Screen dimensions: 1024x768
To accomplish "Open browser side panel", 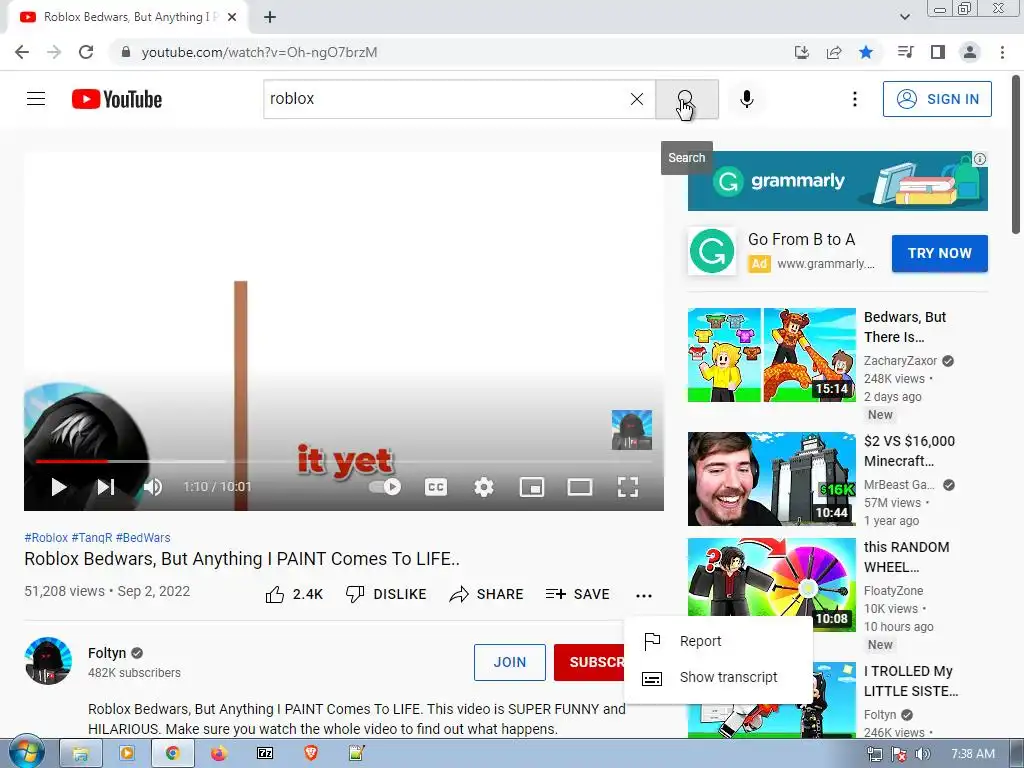I will [938, 52].
